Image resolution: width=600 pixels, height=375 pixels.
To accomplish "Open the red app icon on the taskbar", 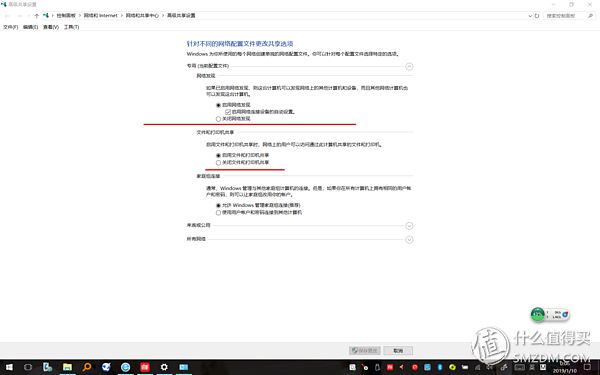I will tap(145, 367).
